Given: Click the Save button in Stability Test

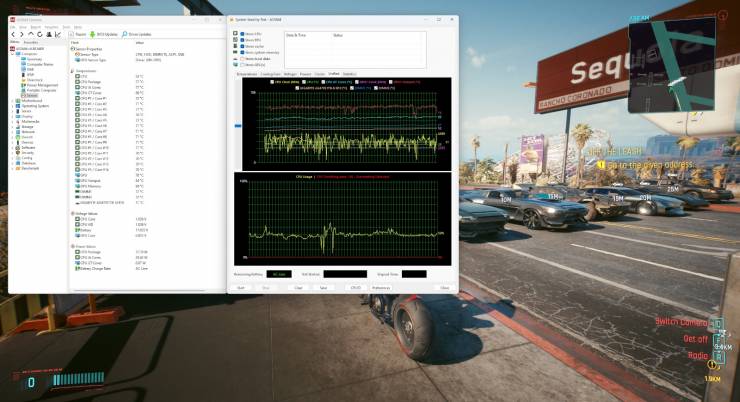Looking at the screenshot, I should pyautogui.click(x=323, y=287).
